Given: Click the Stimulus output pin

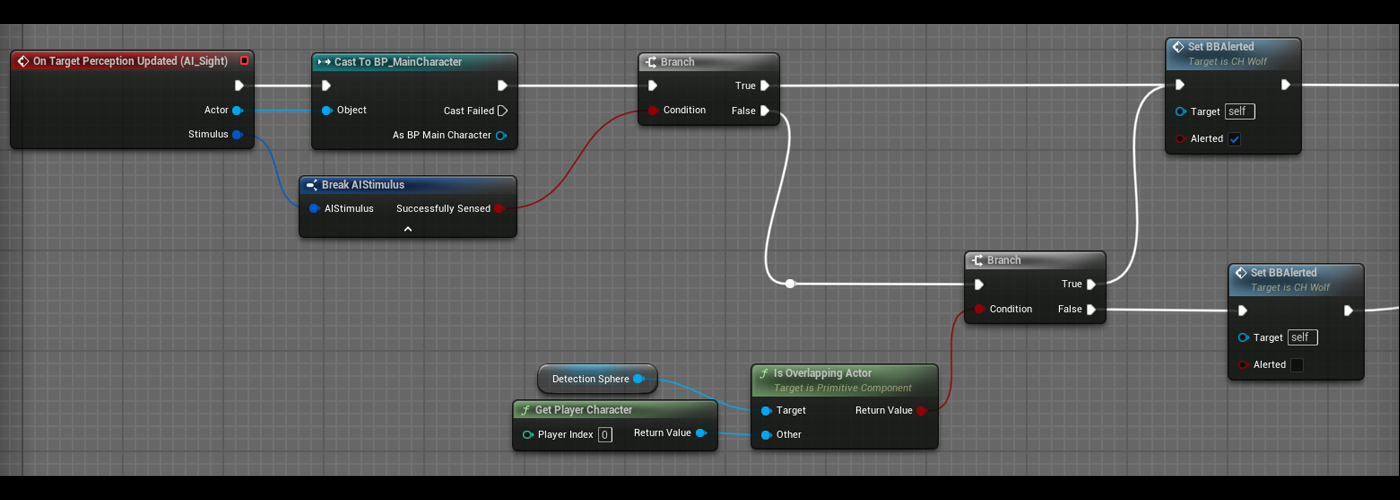Looking at the screenshot, I should (237, 134).
